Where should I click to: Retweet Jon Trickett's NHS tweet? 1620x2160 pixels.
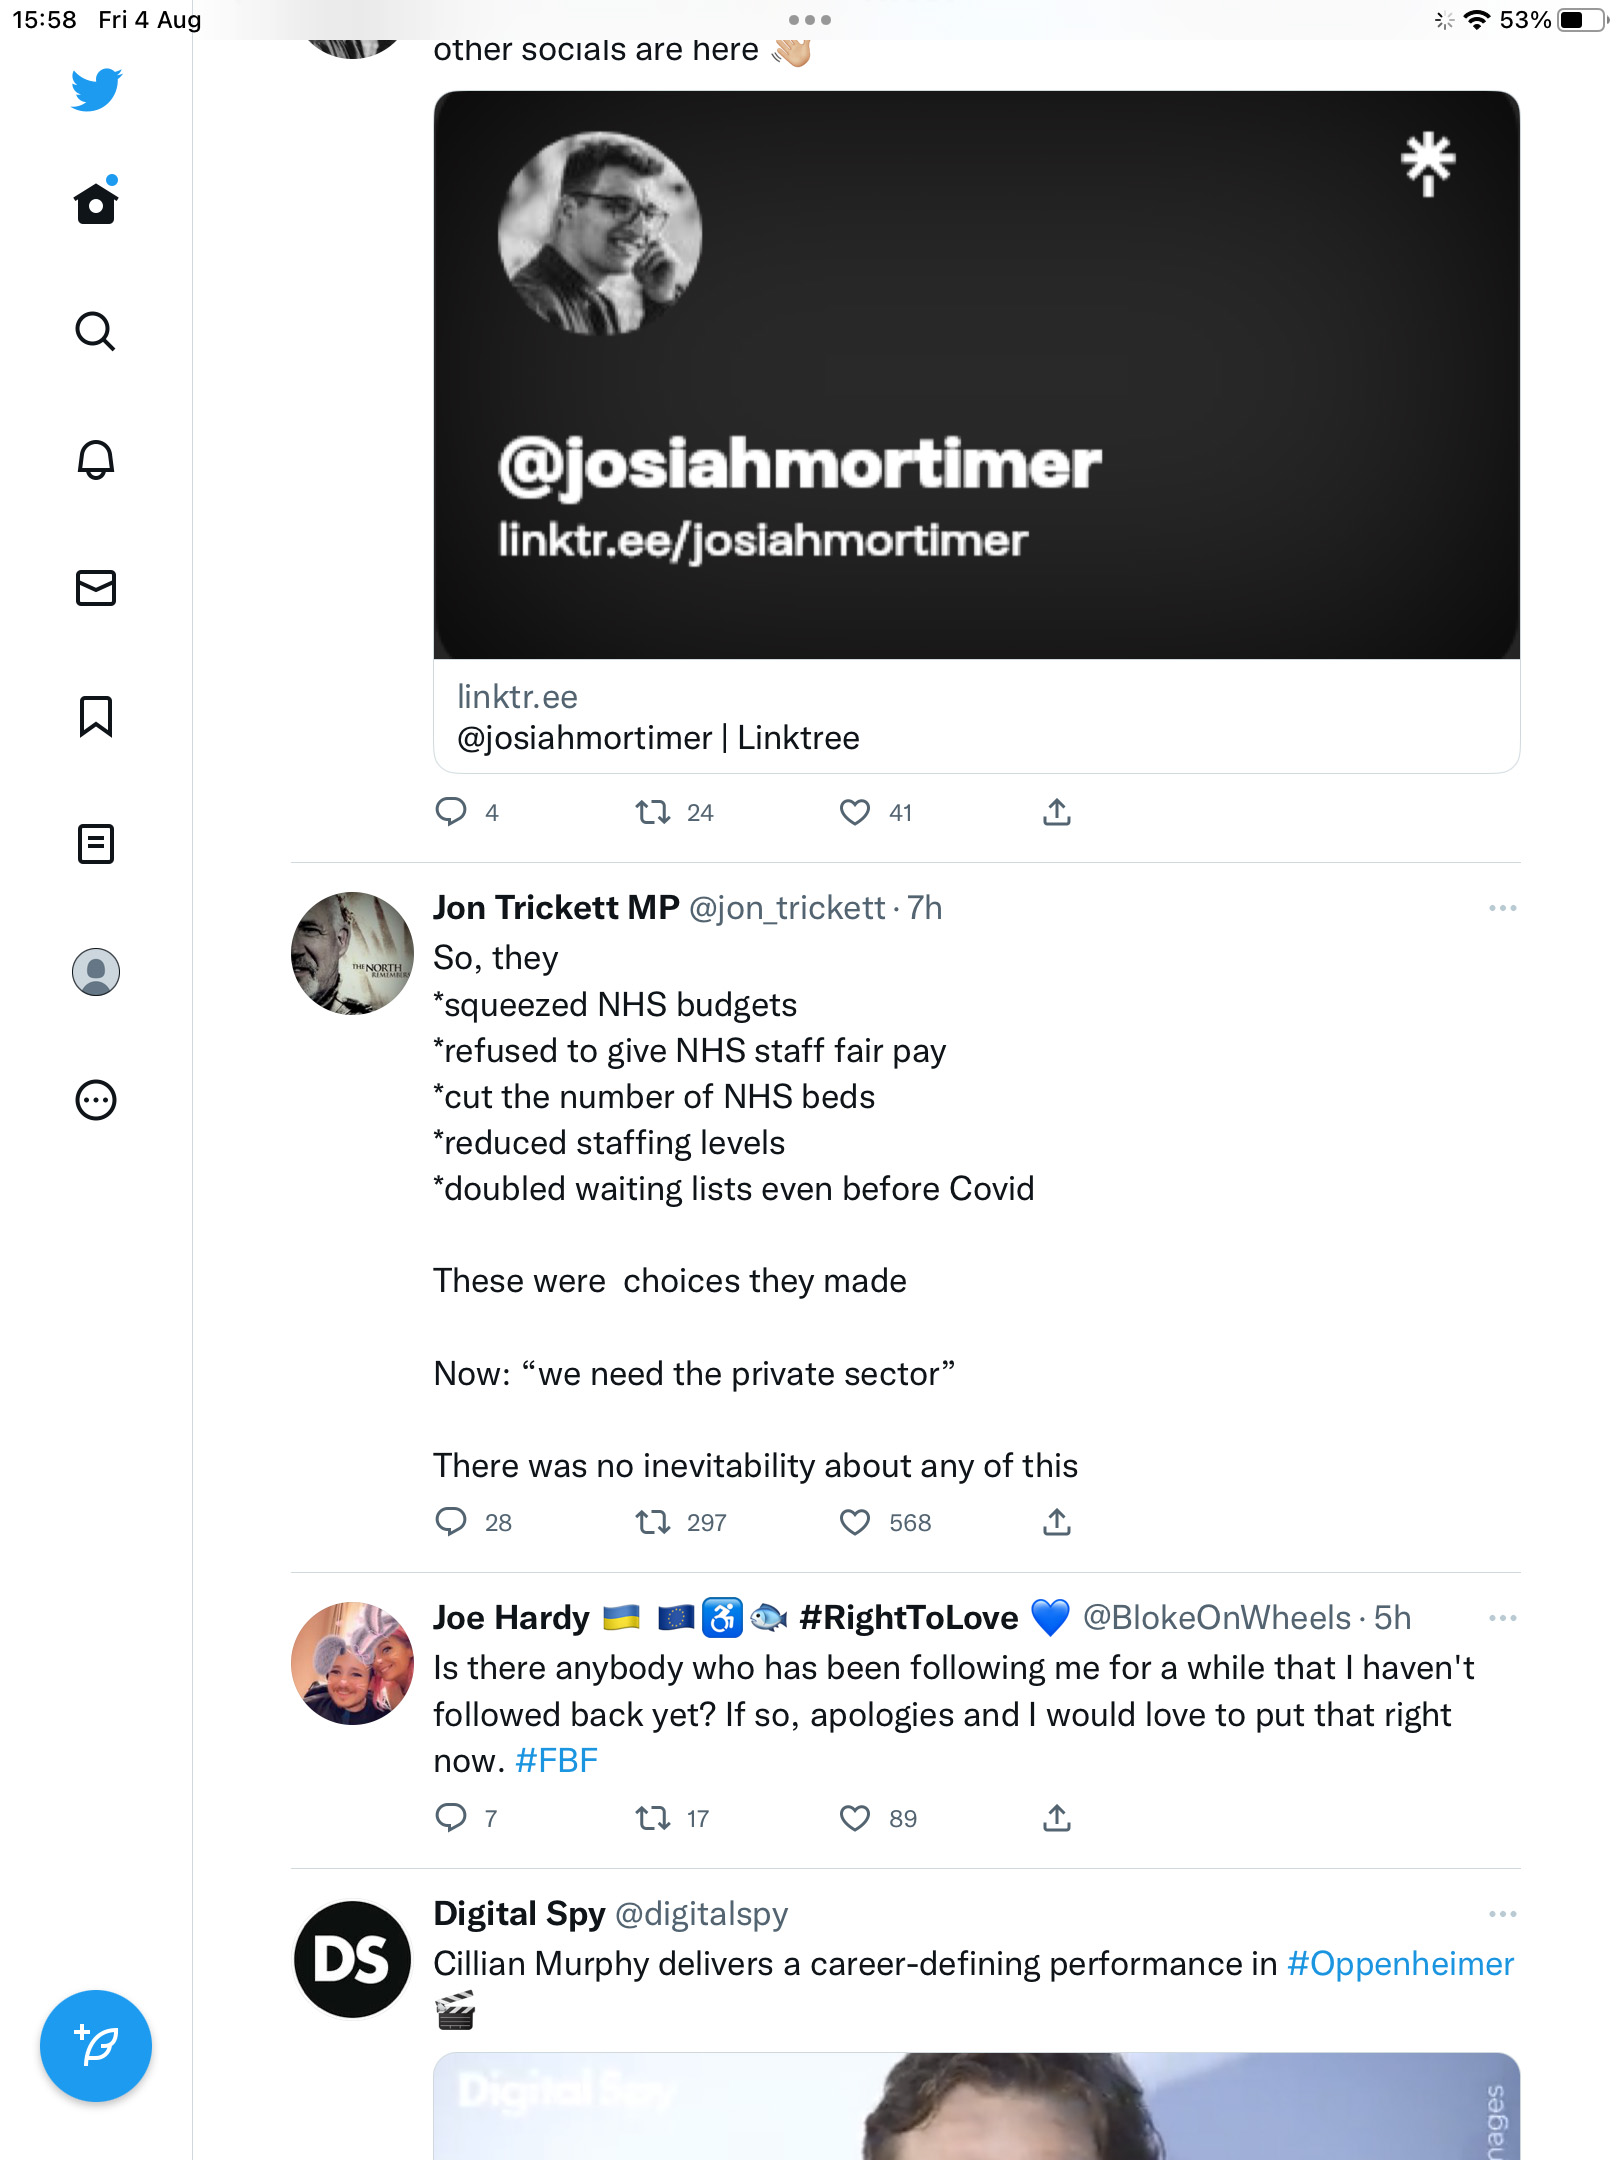(x=653, y=1522)
